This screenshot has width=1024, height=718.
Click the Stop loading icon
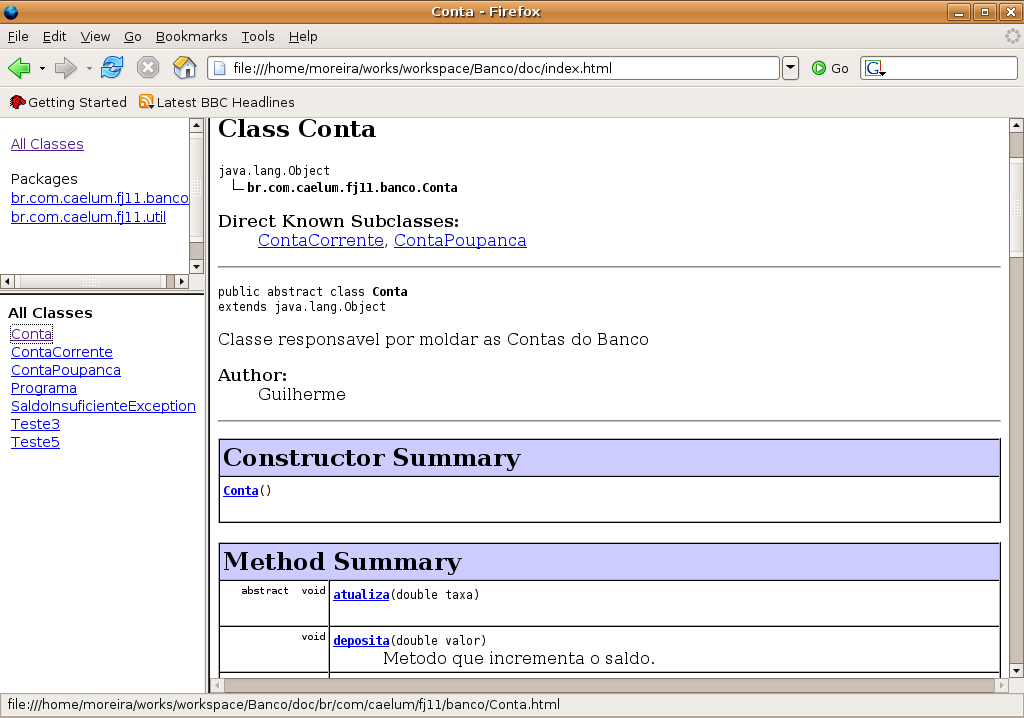click(148, 68)
